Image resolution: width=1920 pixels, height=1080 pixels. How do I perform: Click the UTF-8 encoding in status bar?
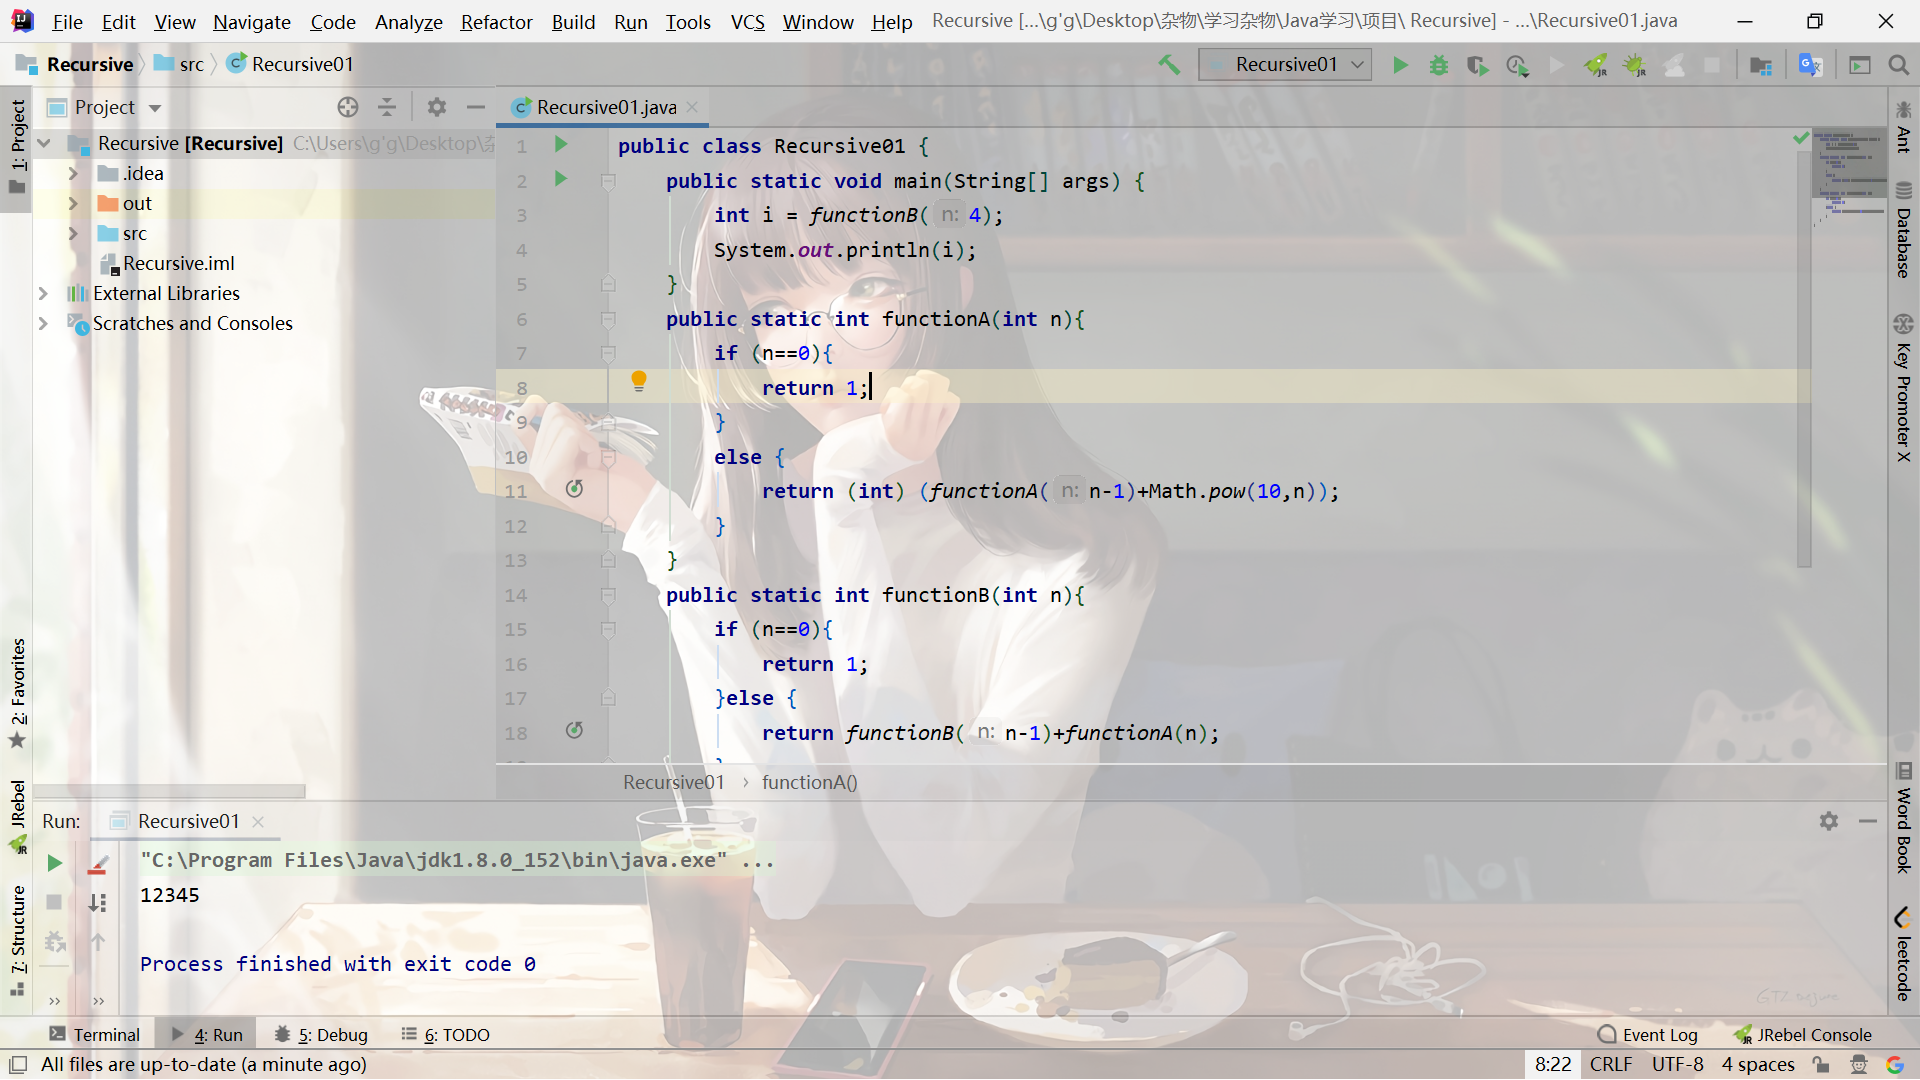point(1677,1065)
